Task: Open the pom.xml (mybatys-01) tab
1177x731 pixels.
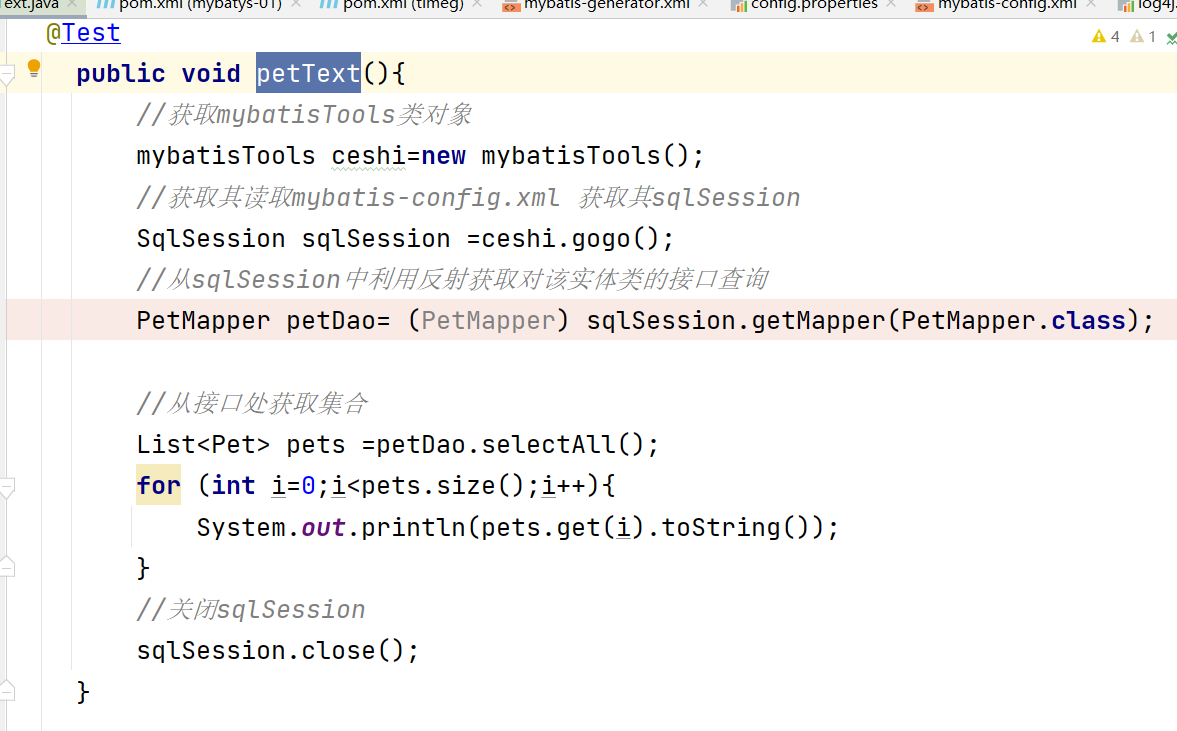Action: 199,5
